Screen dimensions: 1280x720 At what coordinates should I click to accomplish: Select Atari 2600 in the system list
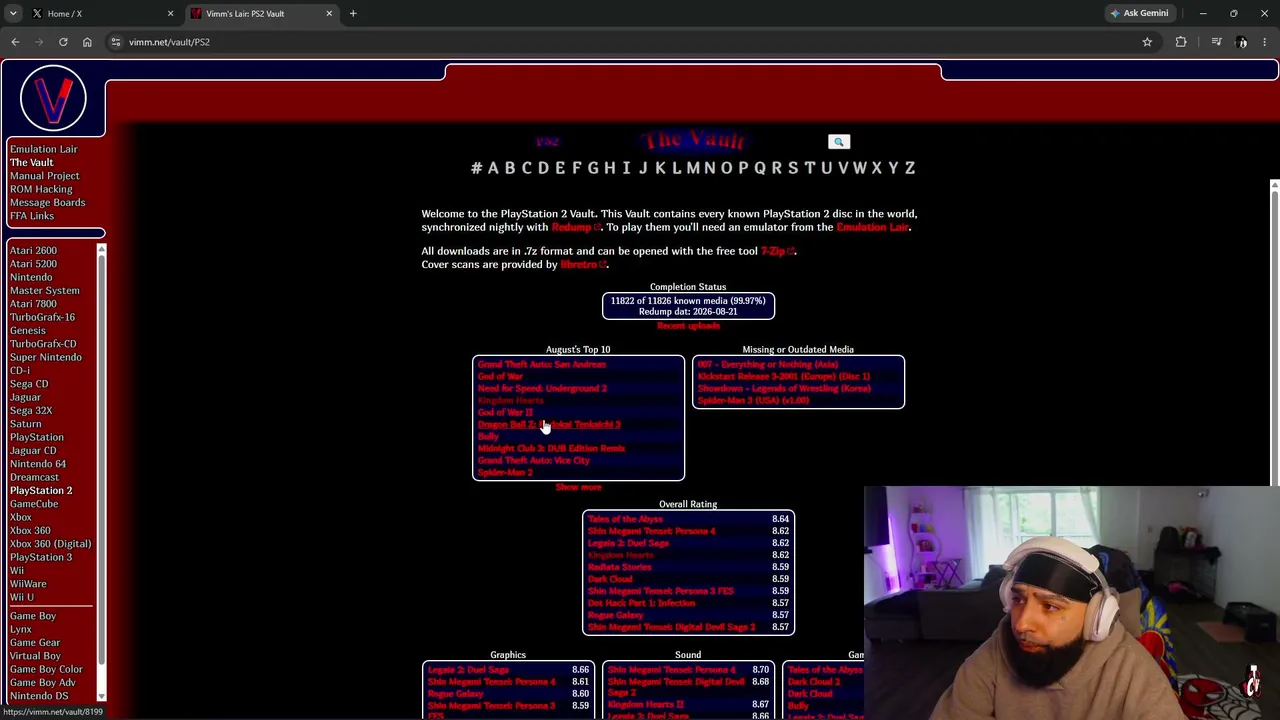tap(33, 250)
